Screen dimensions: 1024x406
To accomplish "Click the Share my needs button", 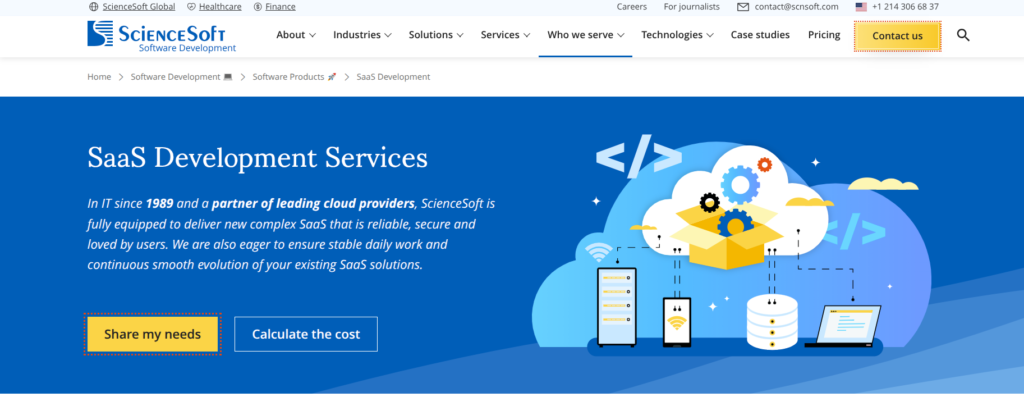I will pyautogui.click(x=152, y=334).
